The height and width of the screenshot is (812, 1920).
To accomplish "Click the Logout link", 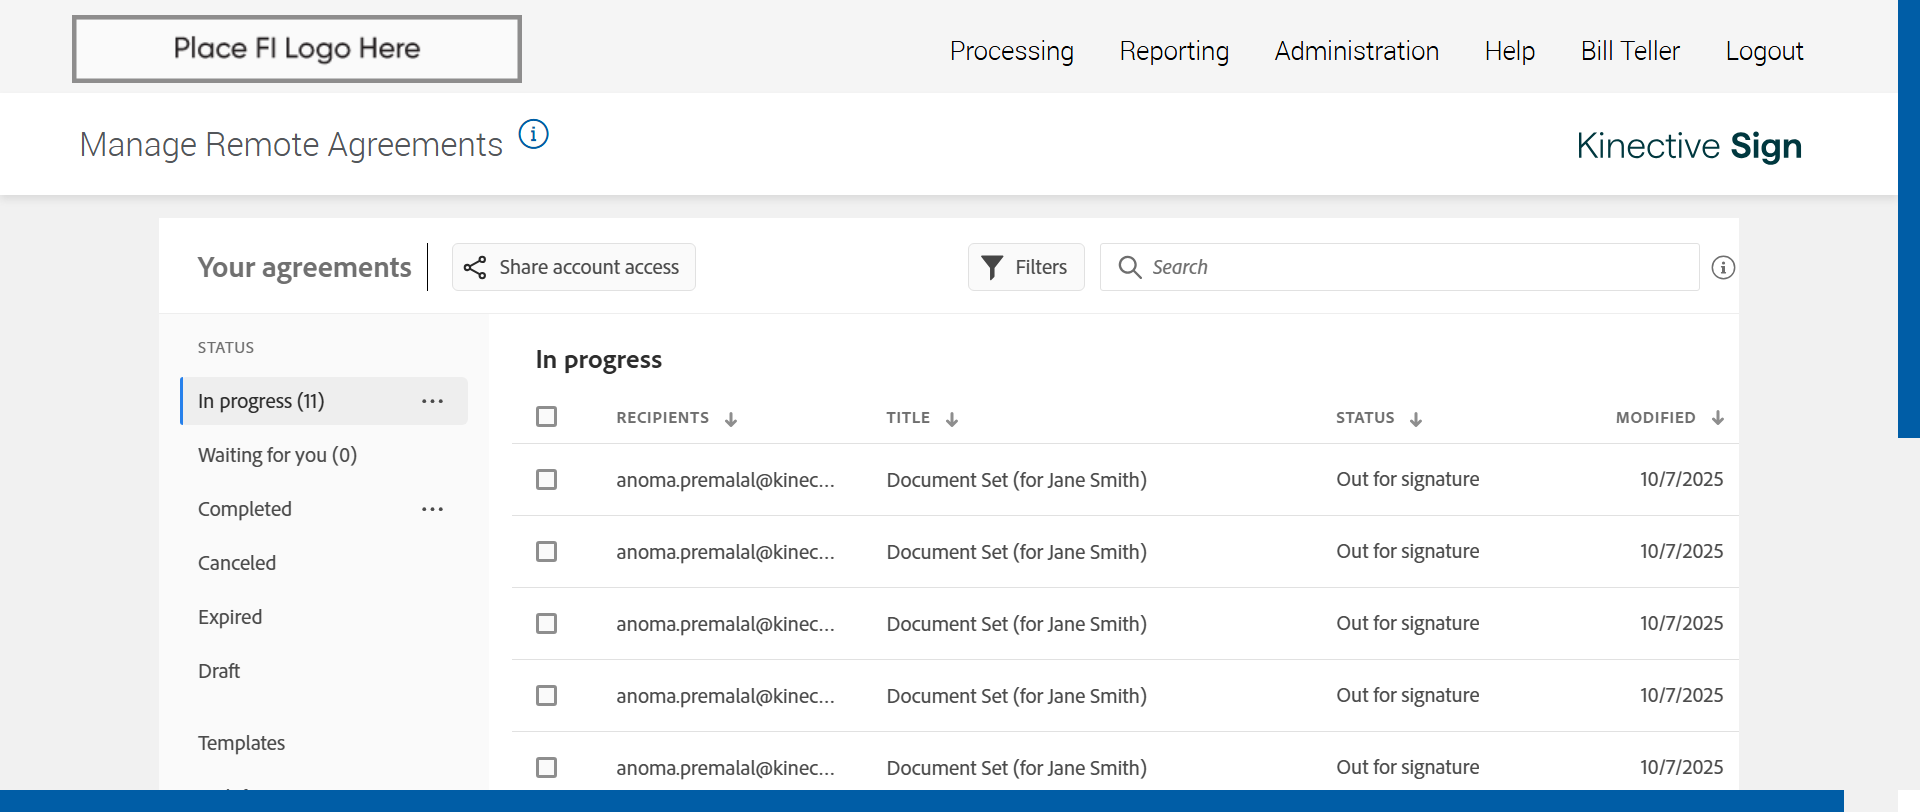I will click(1764, 51).
